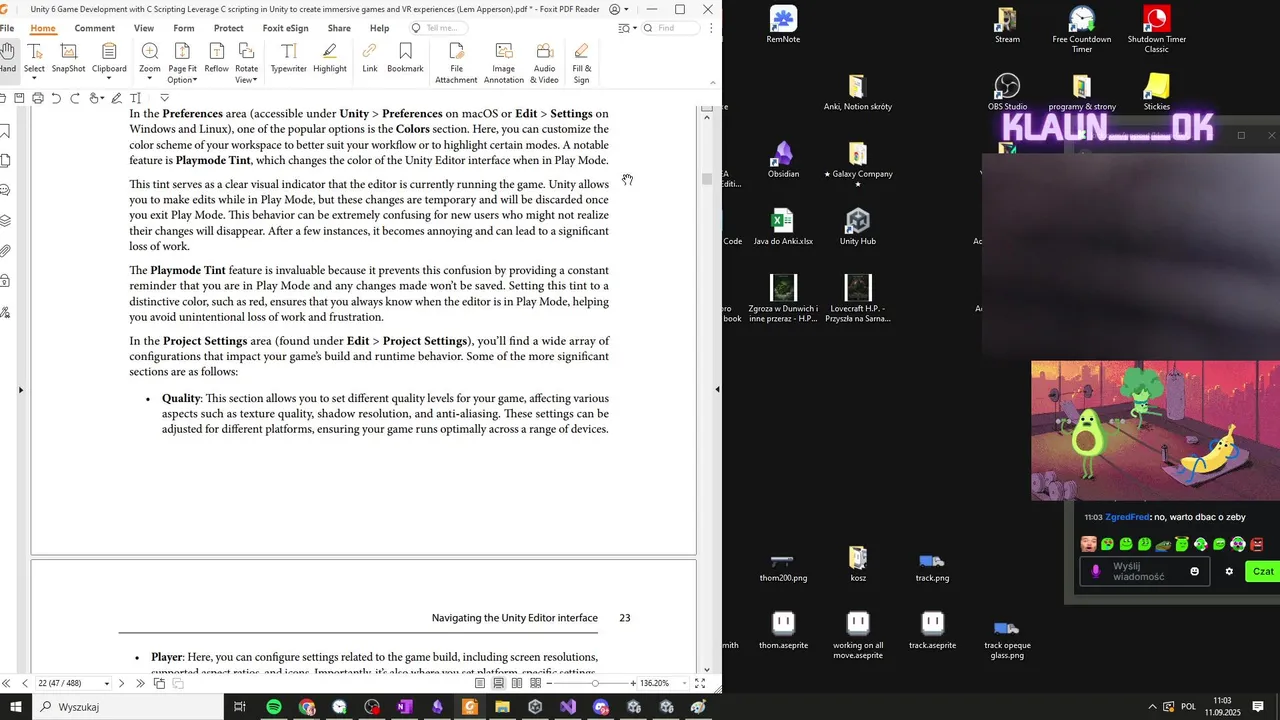Click the purple microphone in chat box
The image size is (1280, 720).
pyautogui.click(x=1096, y=572)
